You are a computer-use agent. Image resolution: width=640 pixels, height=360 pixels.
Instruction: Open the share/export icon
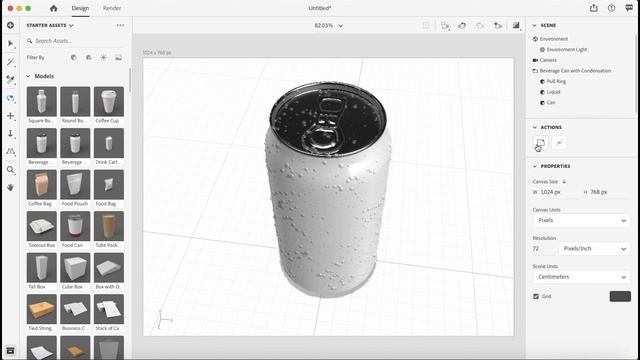point(594,8)
